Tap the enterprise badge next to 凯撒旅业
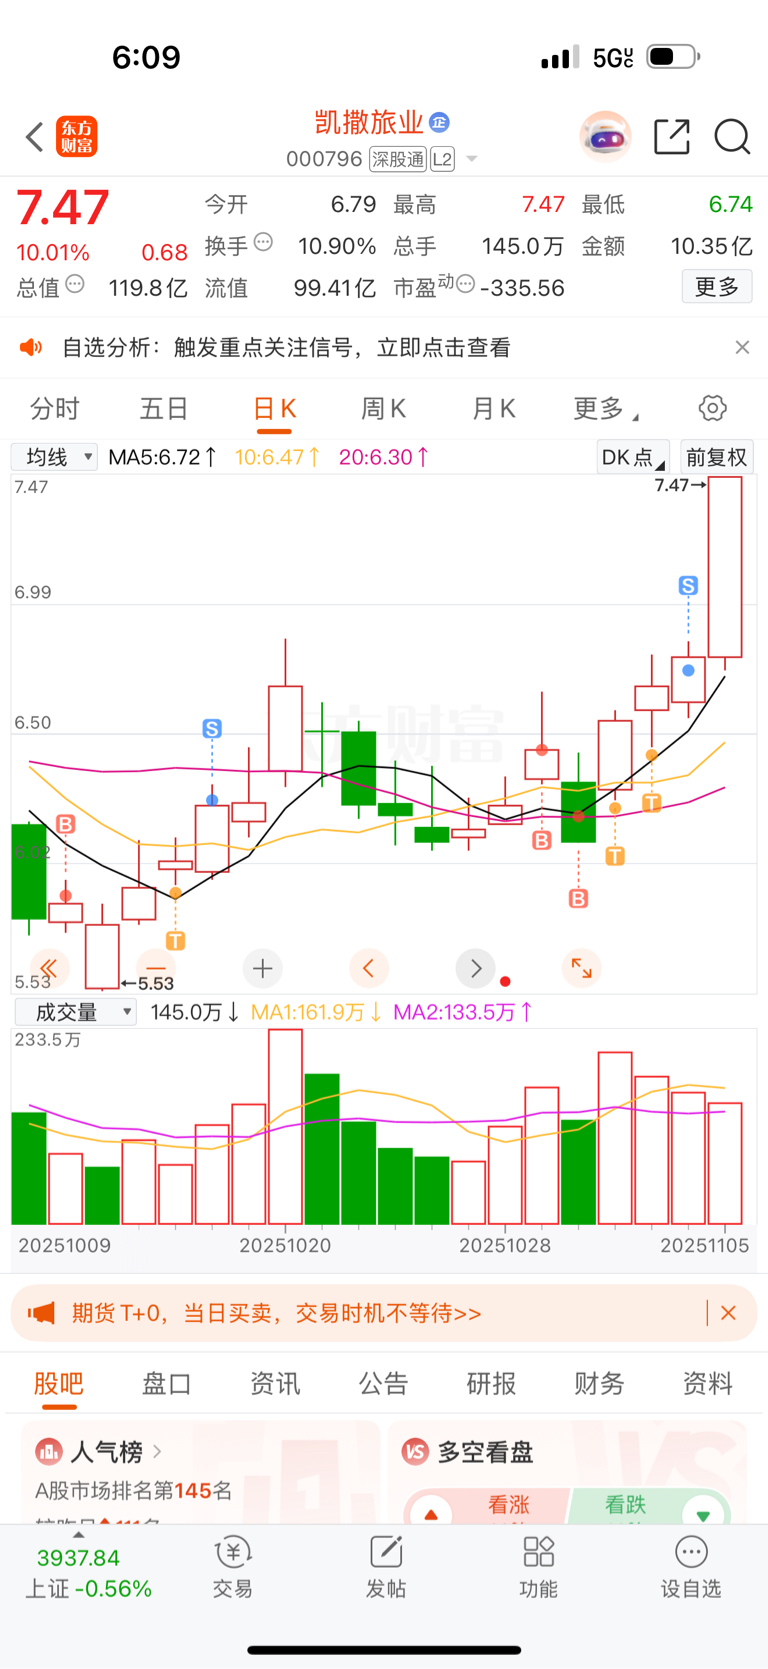This screenshot has width=768, height=1669. click(x=439, y=122)
